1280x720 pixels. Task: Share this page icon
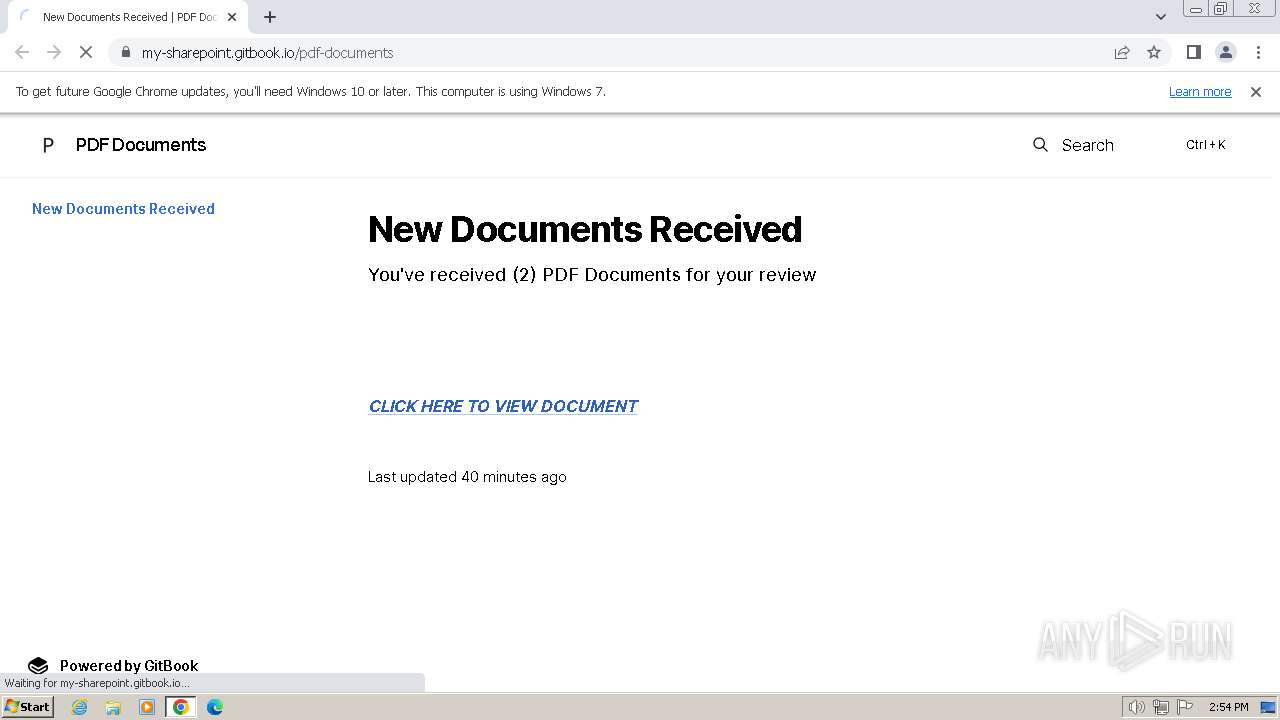[x=1122, y=52]
